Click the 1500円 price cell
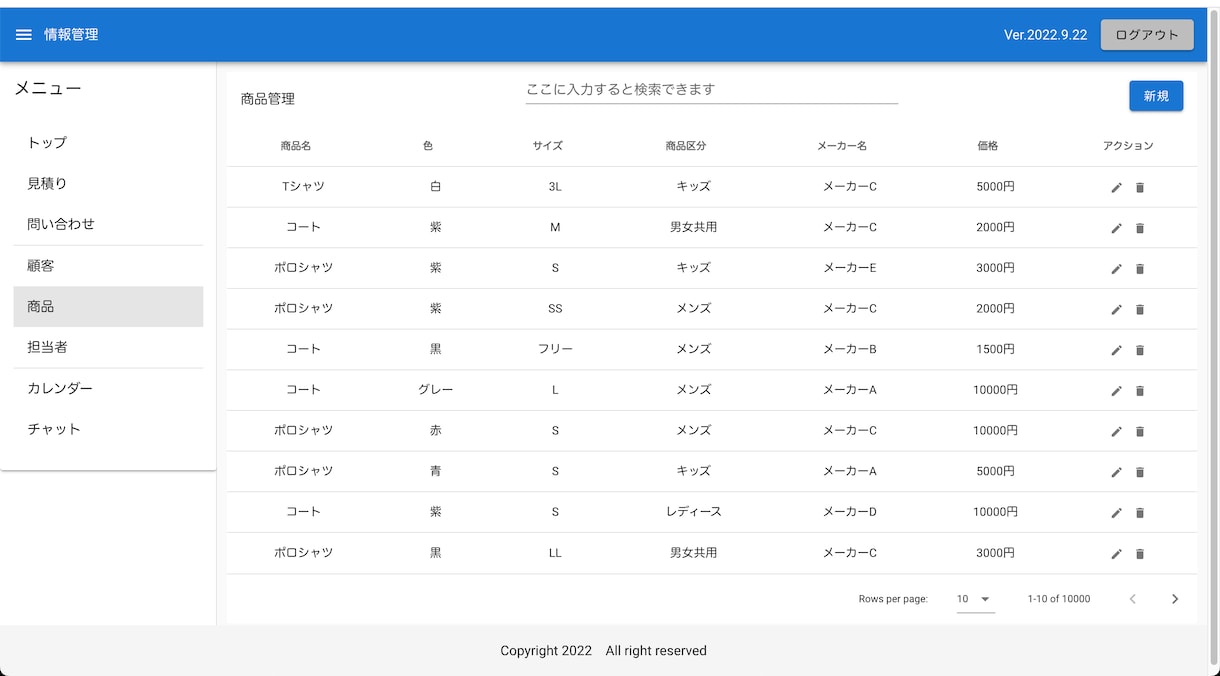 [996, 350]
